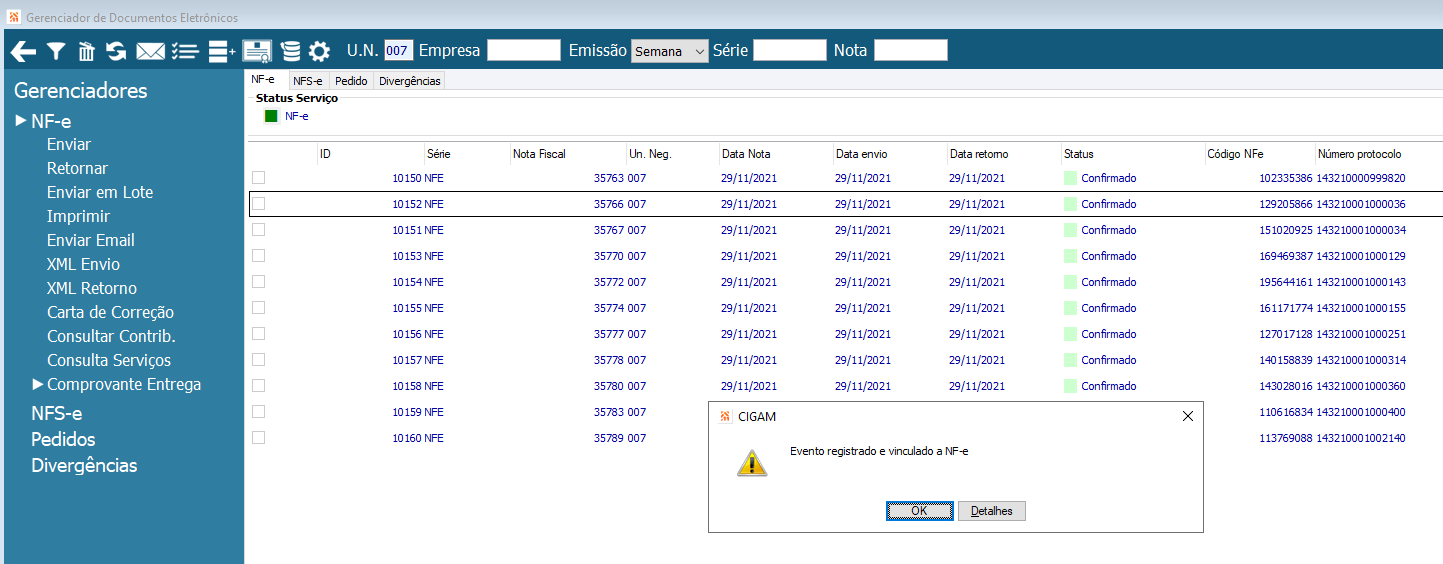Switch to the Divergências tab
This screenshot has width=1443, height=564.
point(409,81)
